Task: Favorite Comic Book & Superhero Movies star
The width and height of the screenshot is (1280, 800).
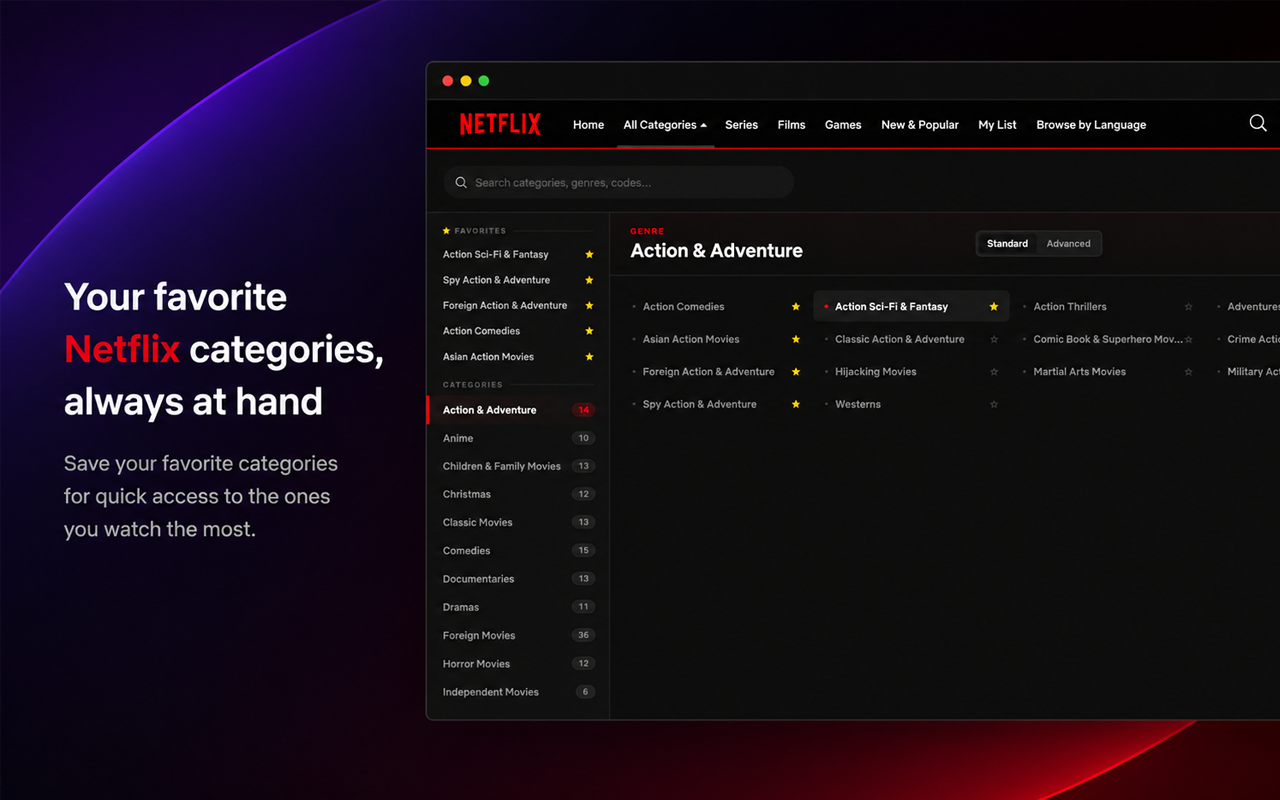Action: click(1189, 339)
